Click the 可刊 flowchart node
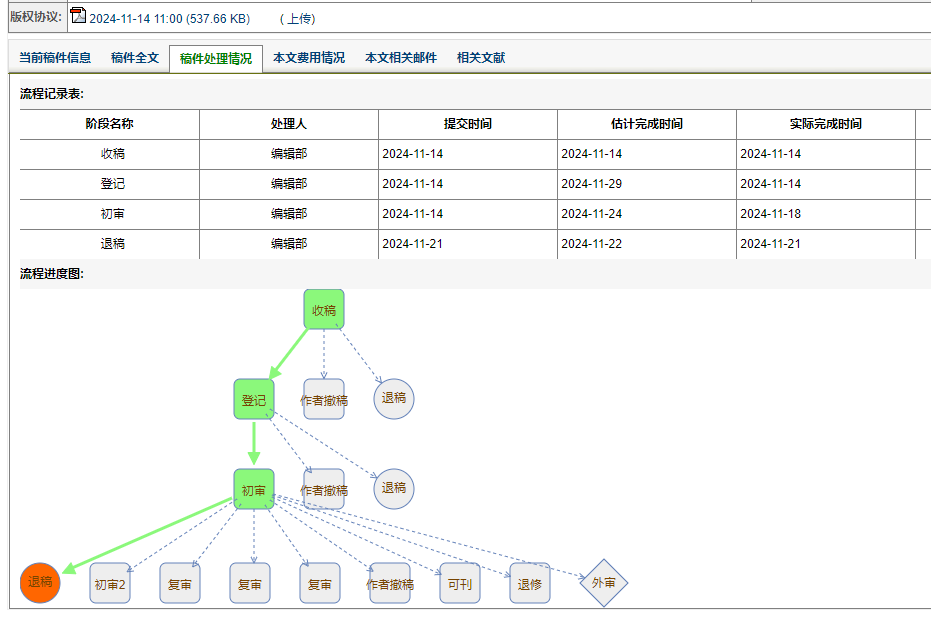Viewport: 931px width, 625px height. [460, 584]
